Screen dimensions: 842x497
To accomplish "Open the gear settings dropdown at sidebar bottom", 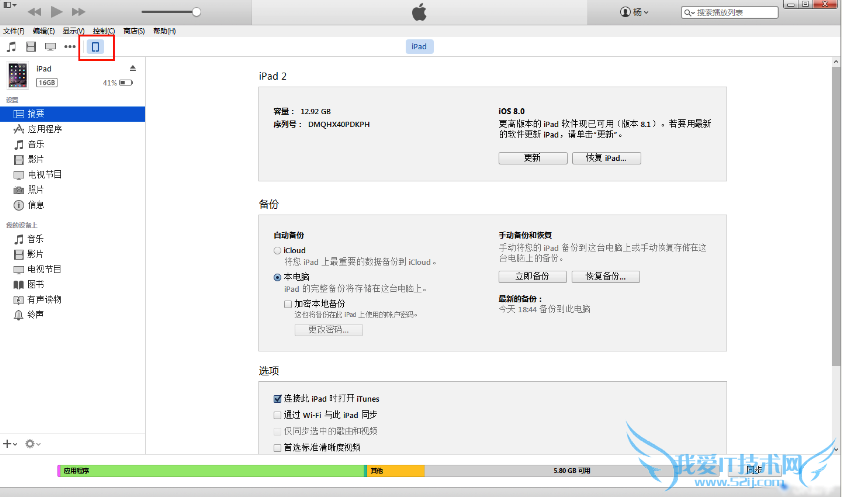I will click(33, 443).
